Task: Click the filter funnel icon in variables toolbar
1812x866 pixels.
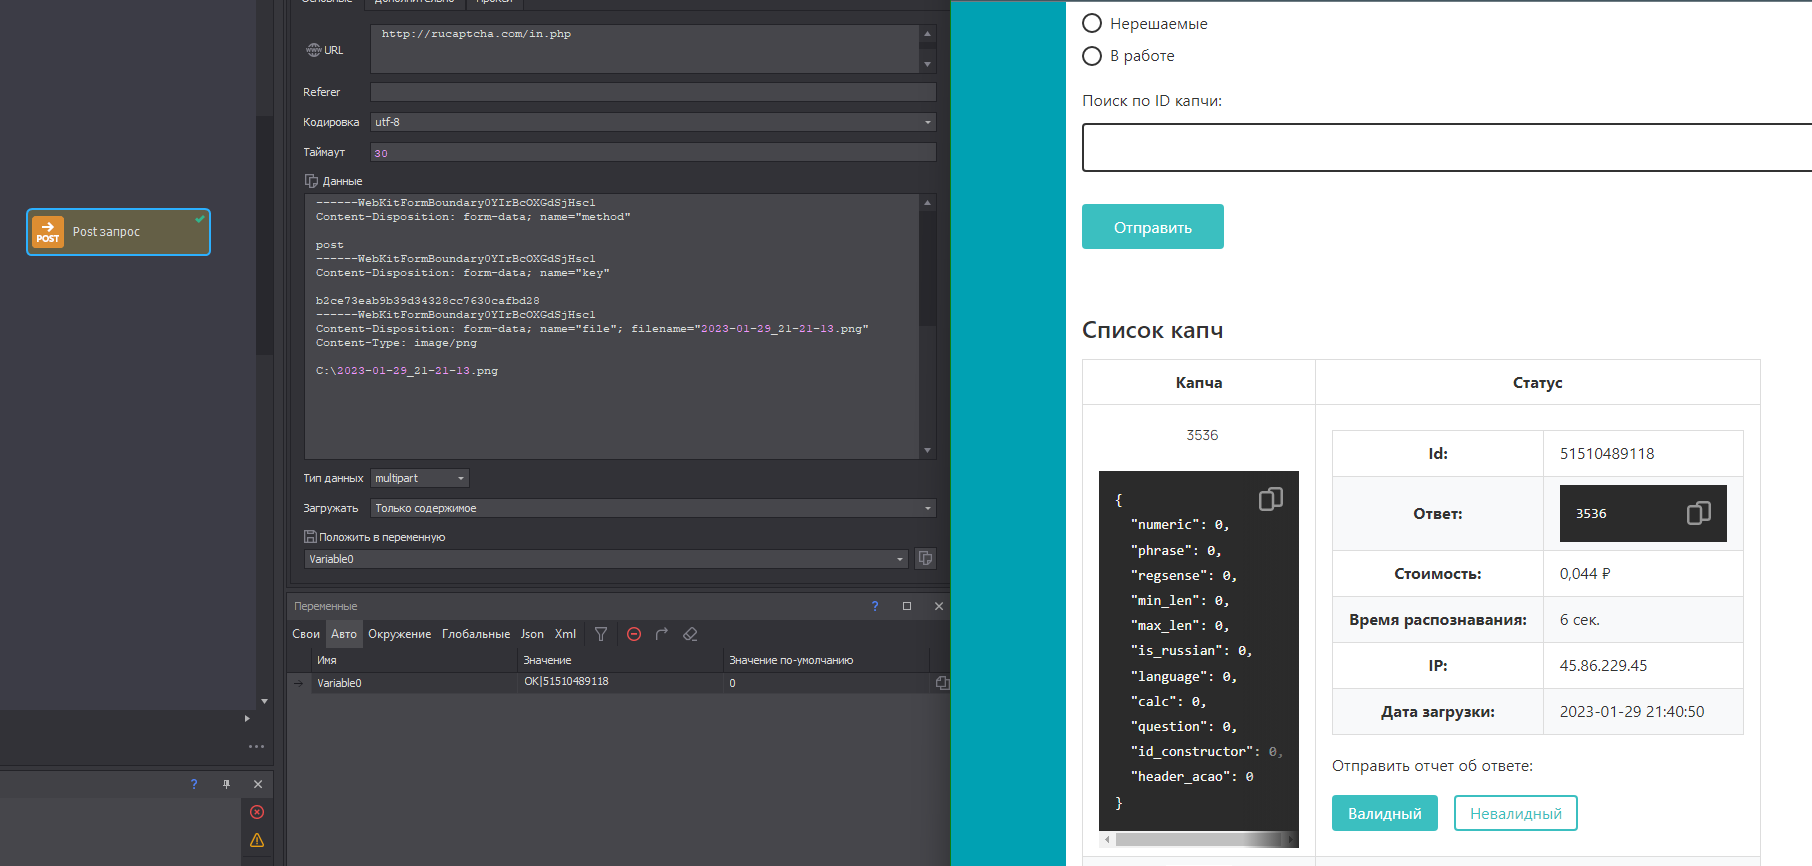Action: tap(601, 634)
